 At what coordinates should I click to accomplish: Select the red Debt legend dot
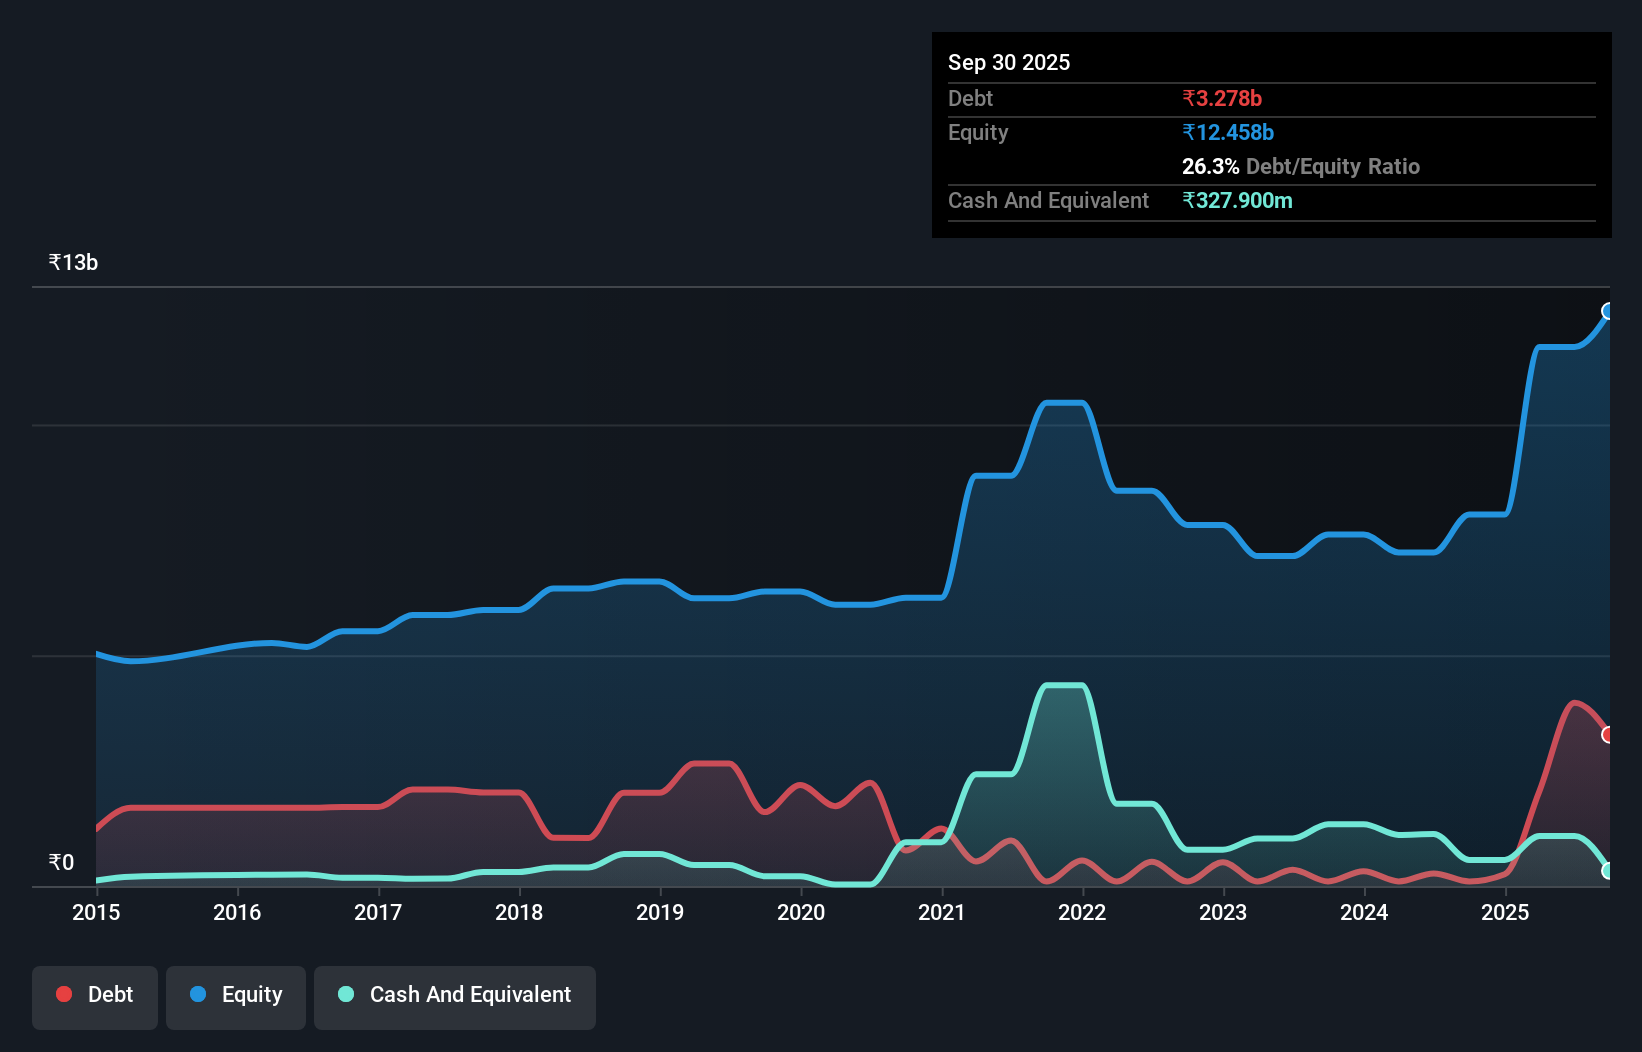63,994
